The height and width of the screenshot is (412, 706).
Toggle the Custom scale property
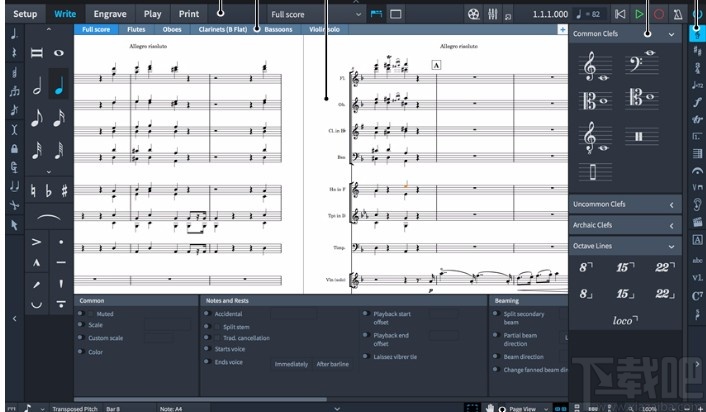[80, 338]
